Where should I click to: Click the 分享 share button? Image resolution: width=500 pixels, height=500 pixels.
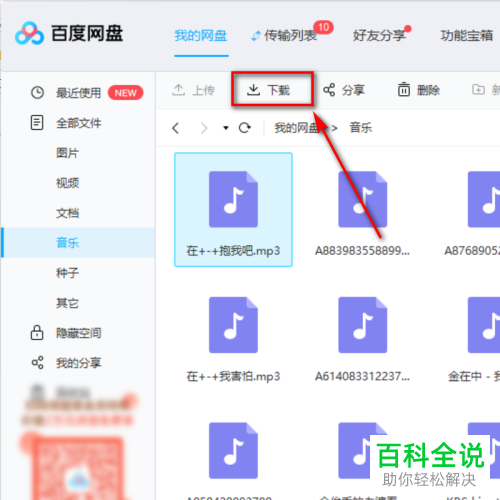tap(344, 90)
